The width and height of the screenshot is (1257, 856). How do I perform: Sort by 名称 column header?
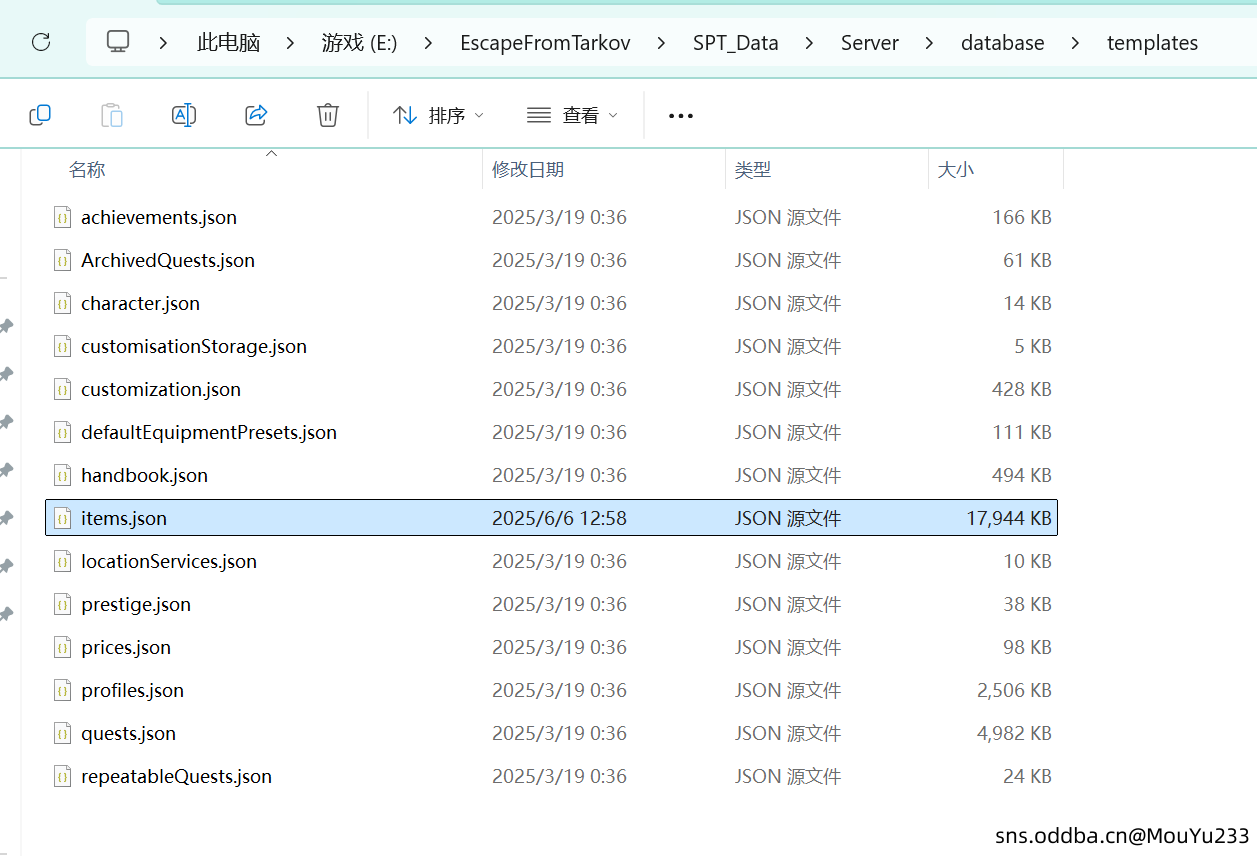(x=87, y=170)
